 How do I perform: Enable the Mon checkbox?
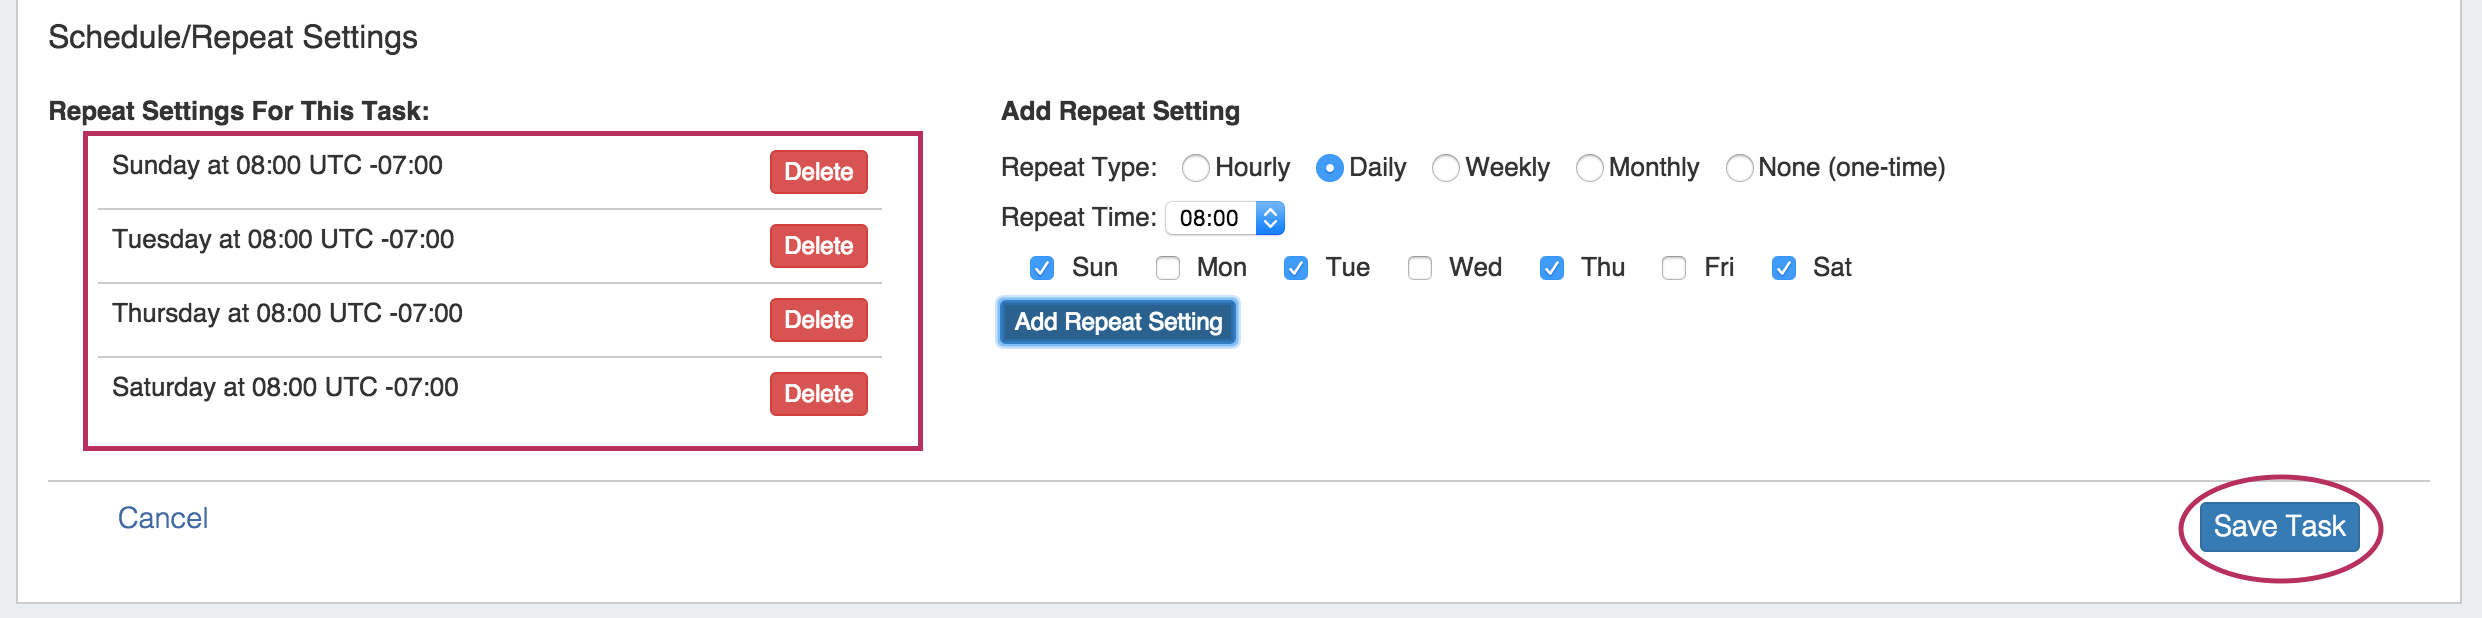point(1168,268)
